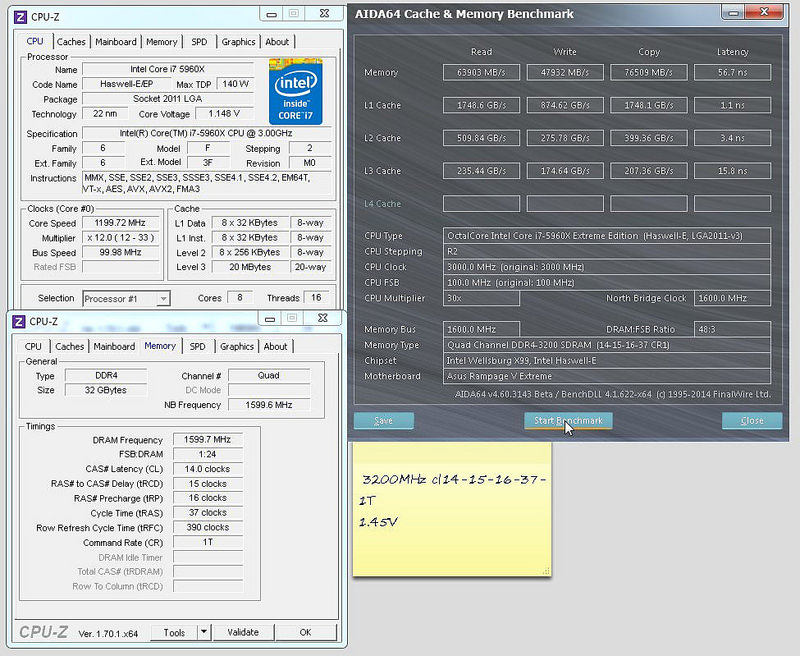Click the Memory Type field Quad Channel DDR4-3200
The image size is (800, 656).
607,345
